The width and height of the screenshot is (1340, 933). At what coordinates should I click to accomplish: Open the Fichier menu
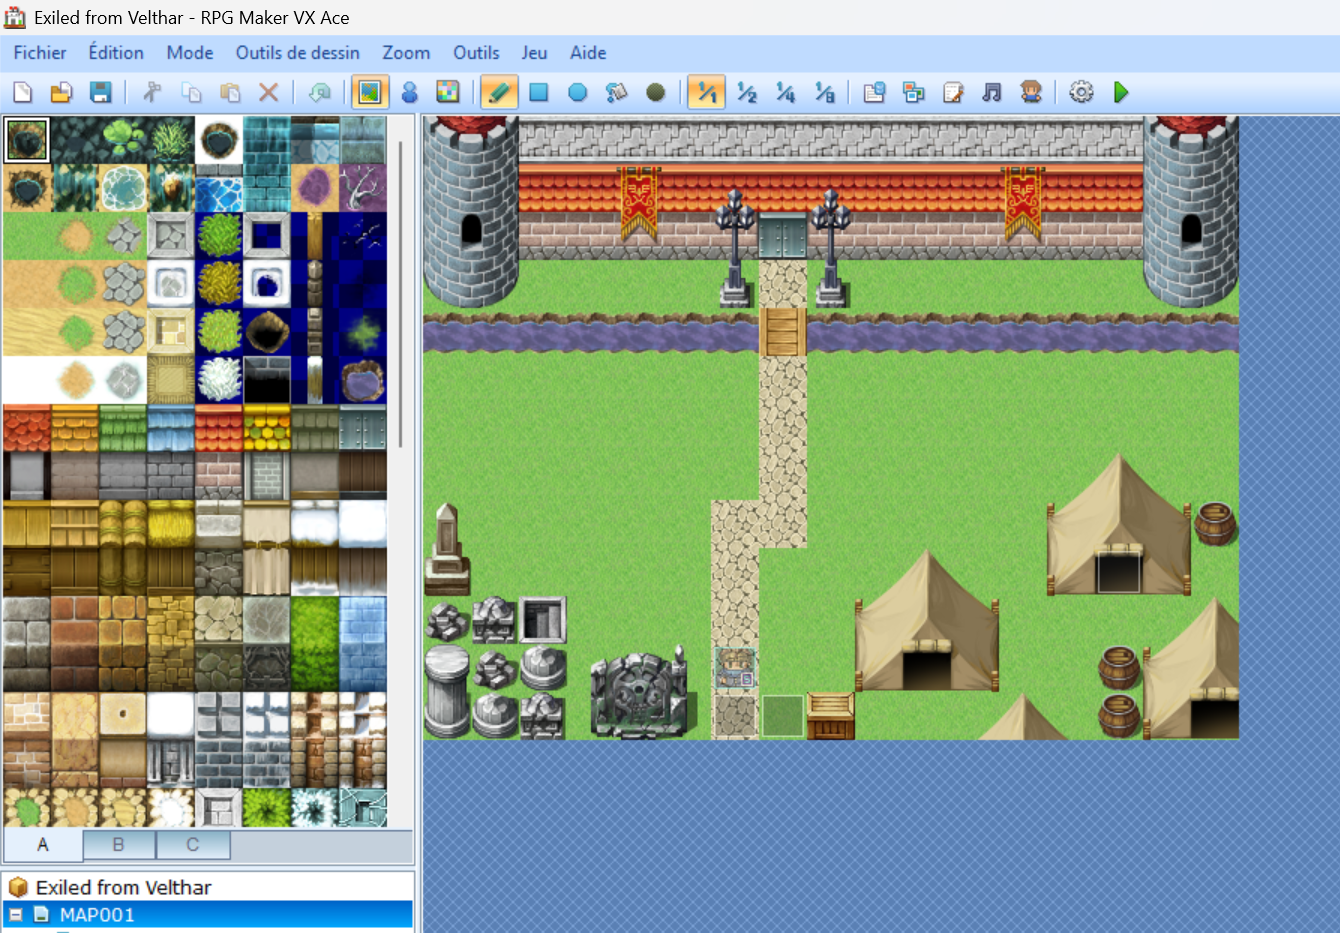click(40, 53)
